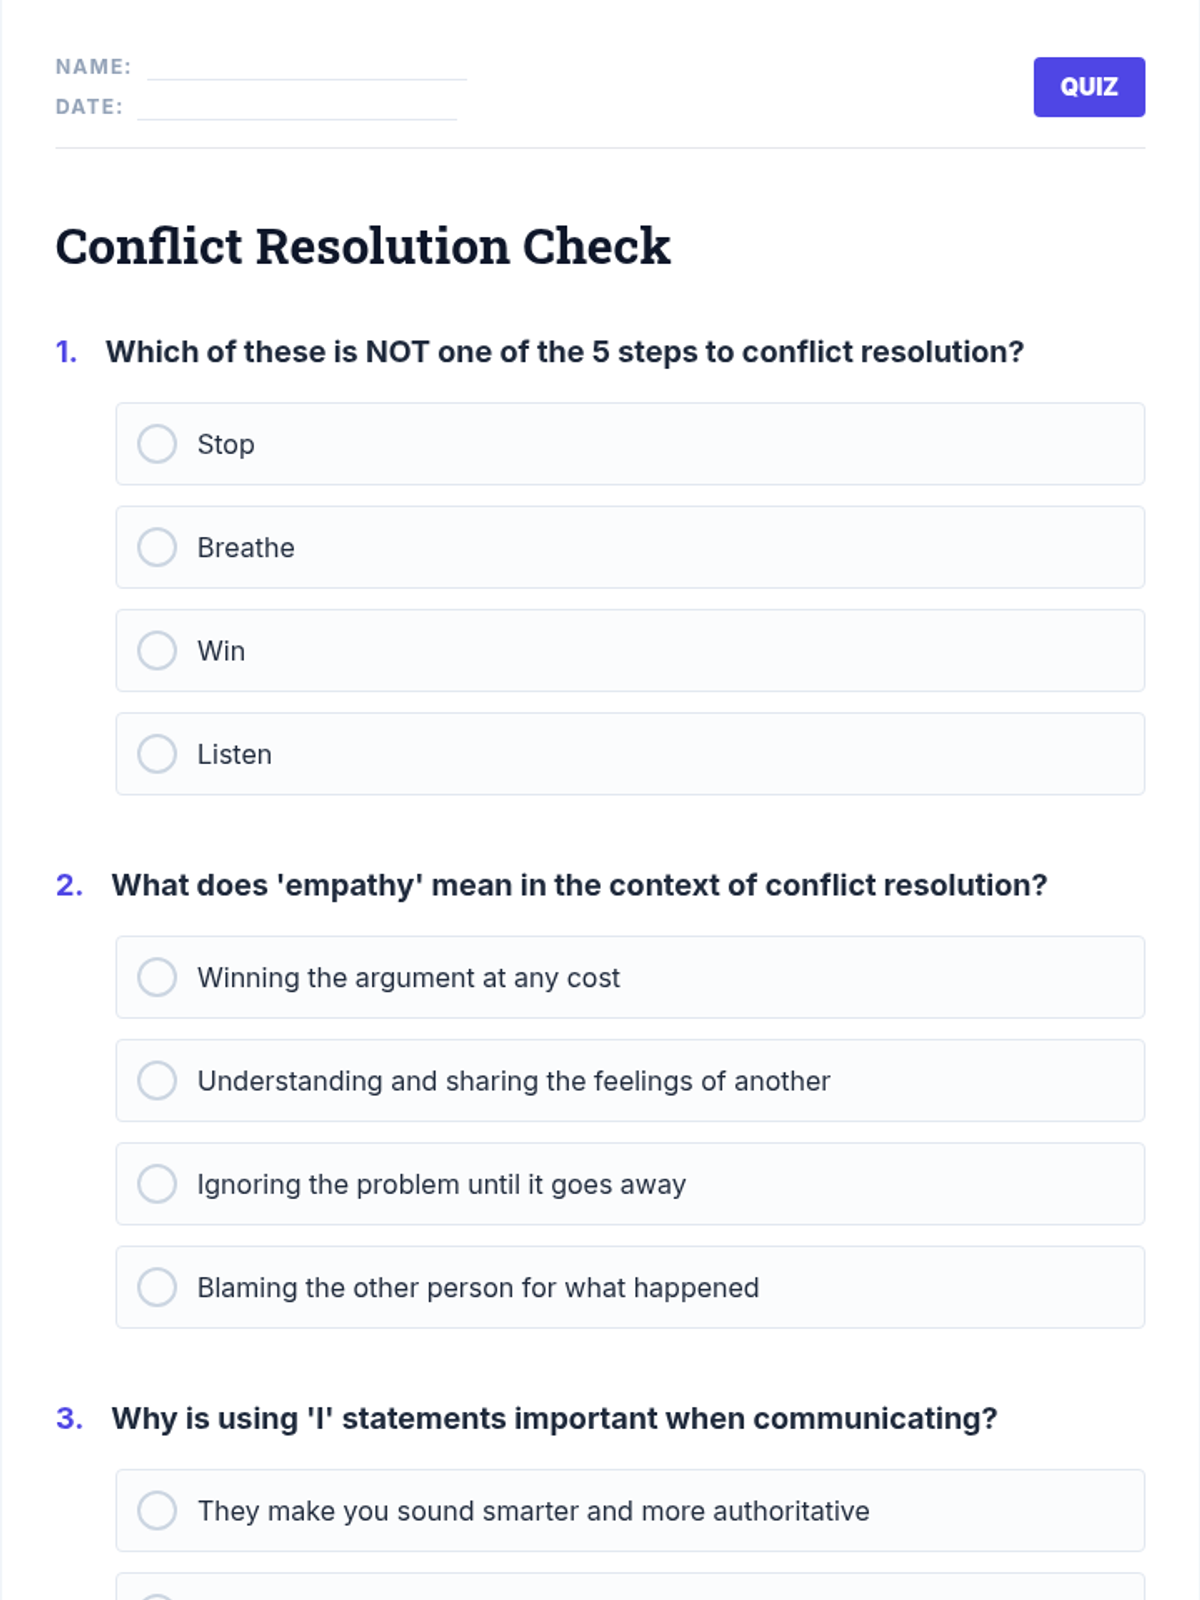1200x1600 pixels.
Task: Click question 3 text about 'I' statements
Action: (554, 1418)
